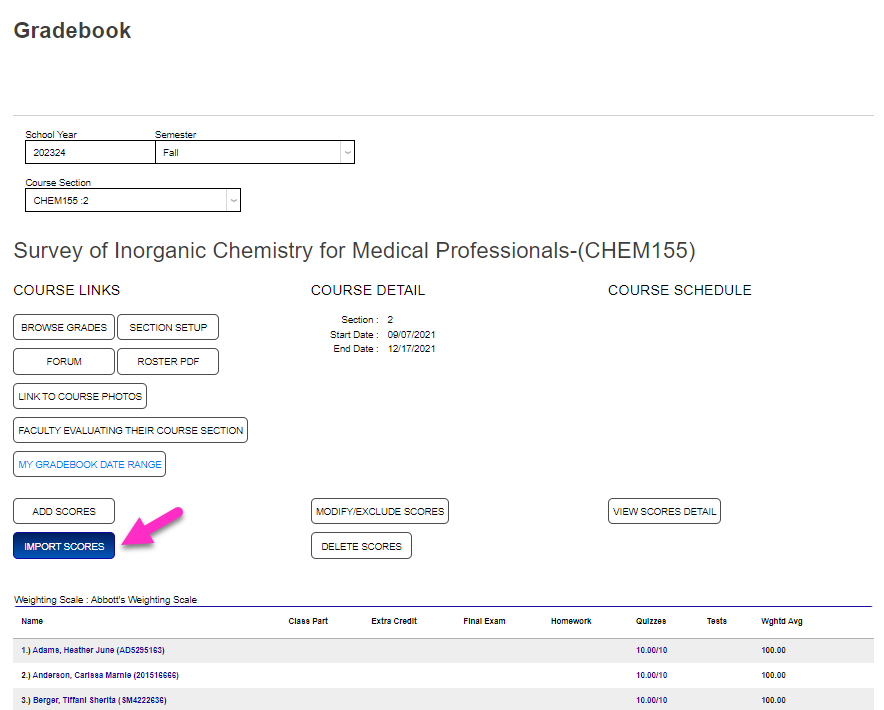This screenshot has width=884, height=710.
Task: Open the Semester dropdown
Action: click(253, 152)
